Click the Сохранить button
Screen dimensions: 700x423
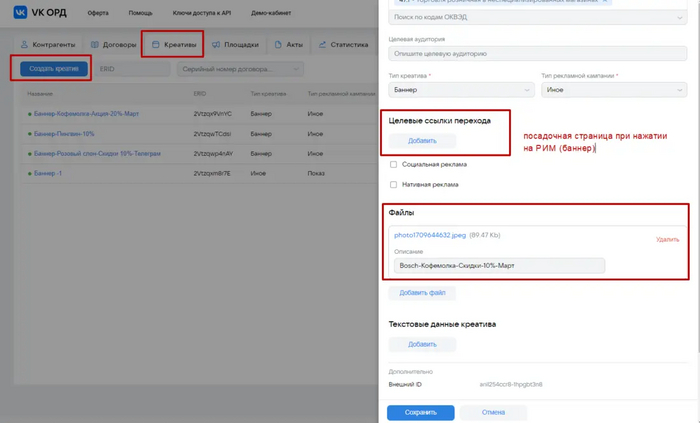421,412
